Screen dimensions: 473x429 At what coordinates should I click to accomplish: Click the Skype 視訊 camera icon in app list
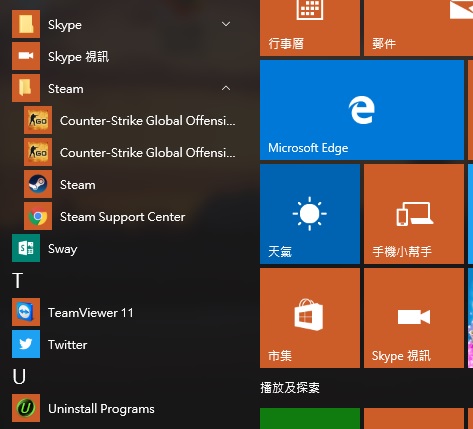coord(26,56)
